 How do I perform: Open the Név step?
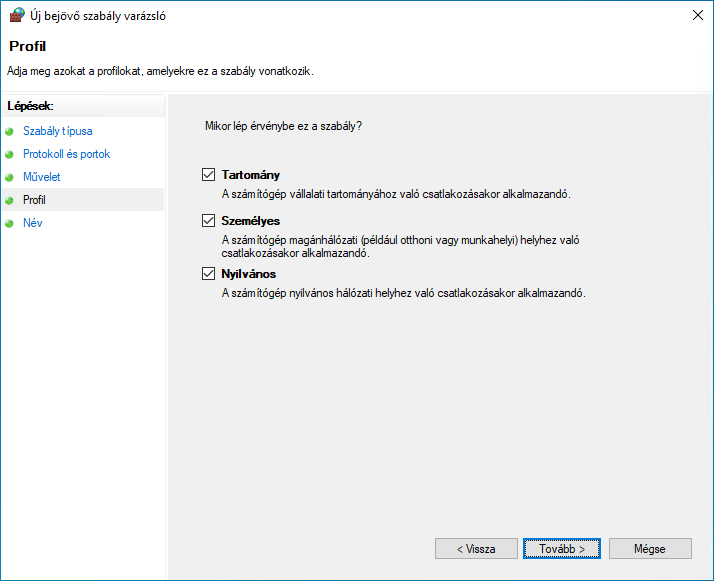point(33,223)
